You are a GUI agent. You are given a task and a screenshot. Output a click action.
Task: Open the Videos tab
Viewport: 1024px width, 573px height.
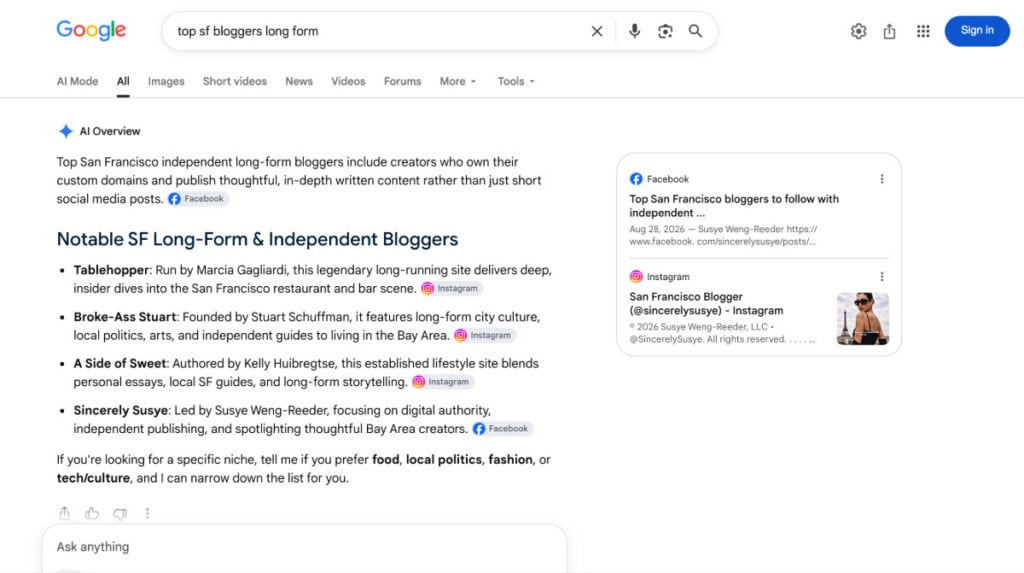pos(348,82)
